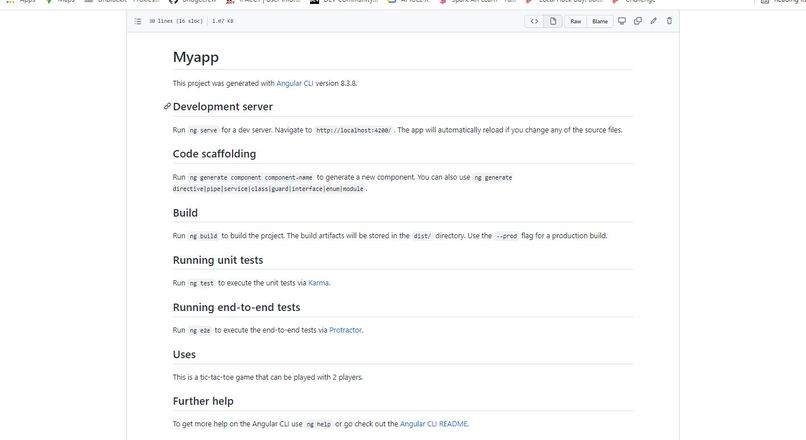Open the Raw file view
806x440 pixels.
click(x=576, y=21)
